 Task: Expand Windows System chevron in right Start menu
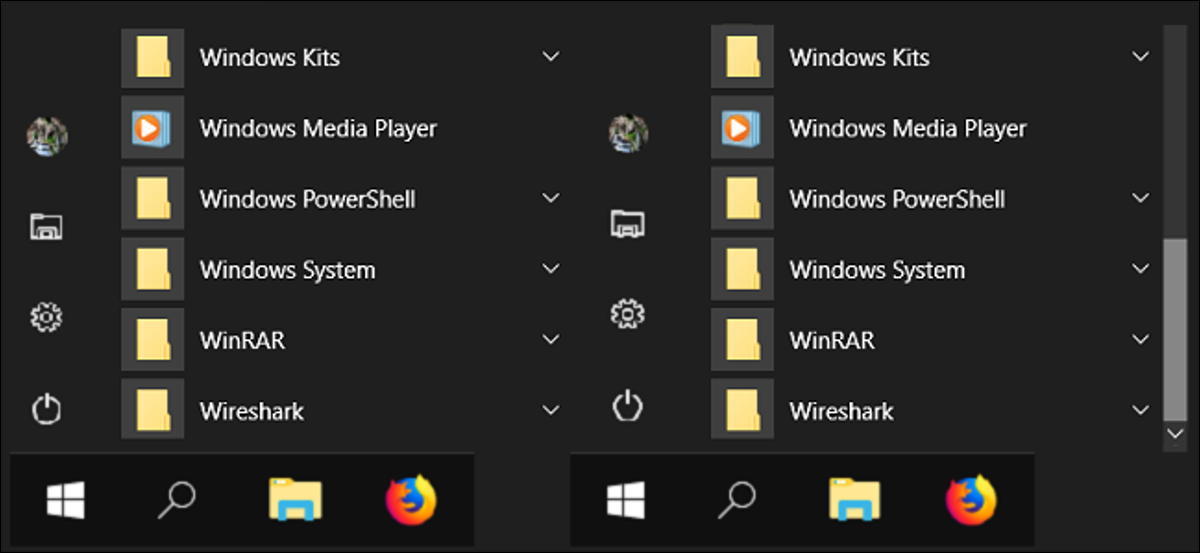(1140, 269)
